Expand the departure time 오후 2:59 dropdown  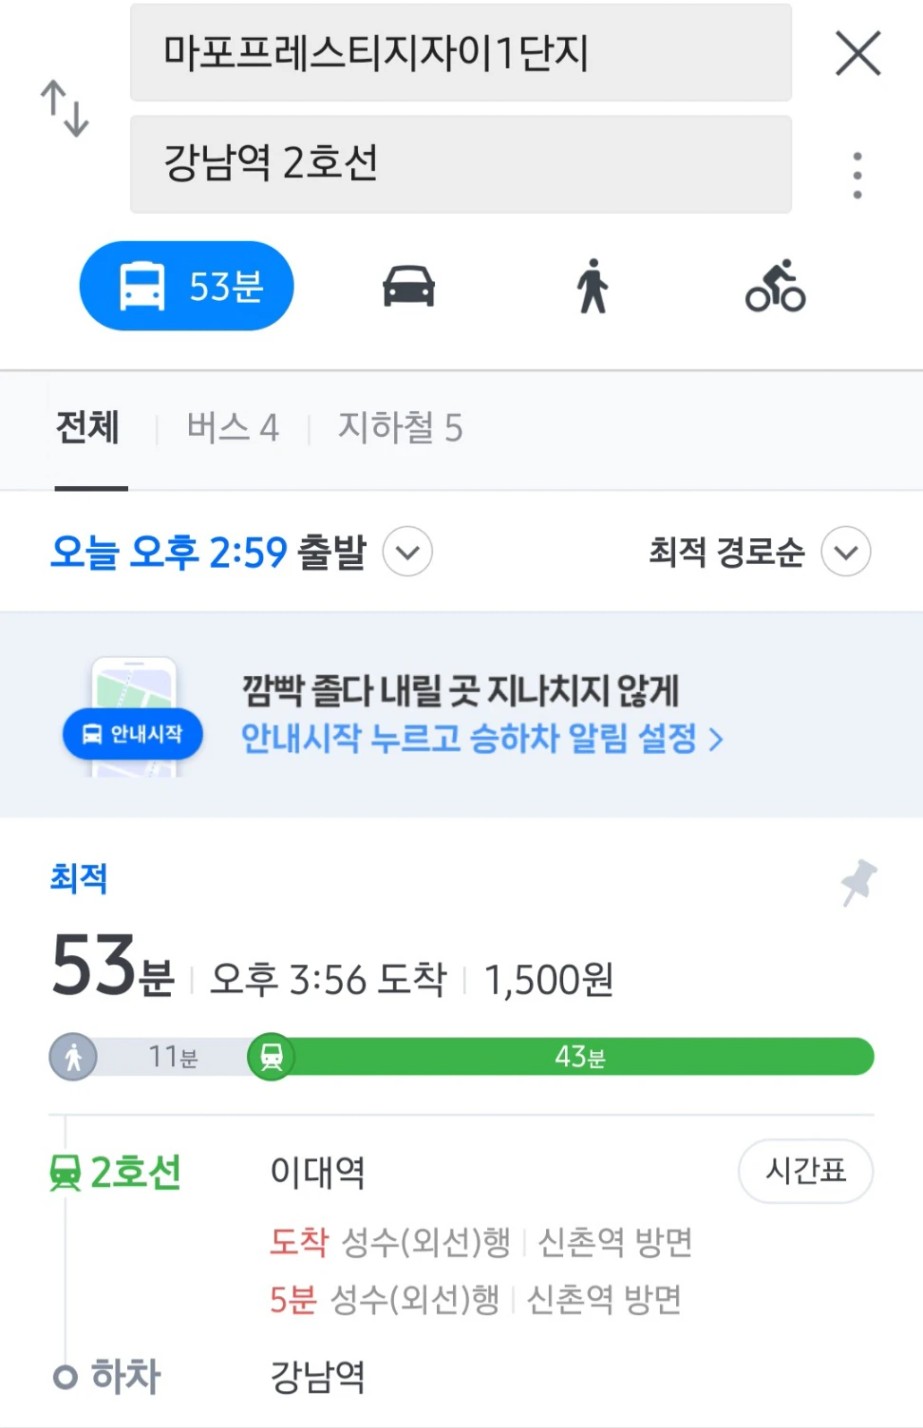[x=408, y=552]
